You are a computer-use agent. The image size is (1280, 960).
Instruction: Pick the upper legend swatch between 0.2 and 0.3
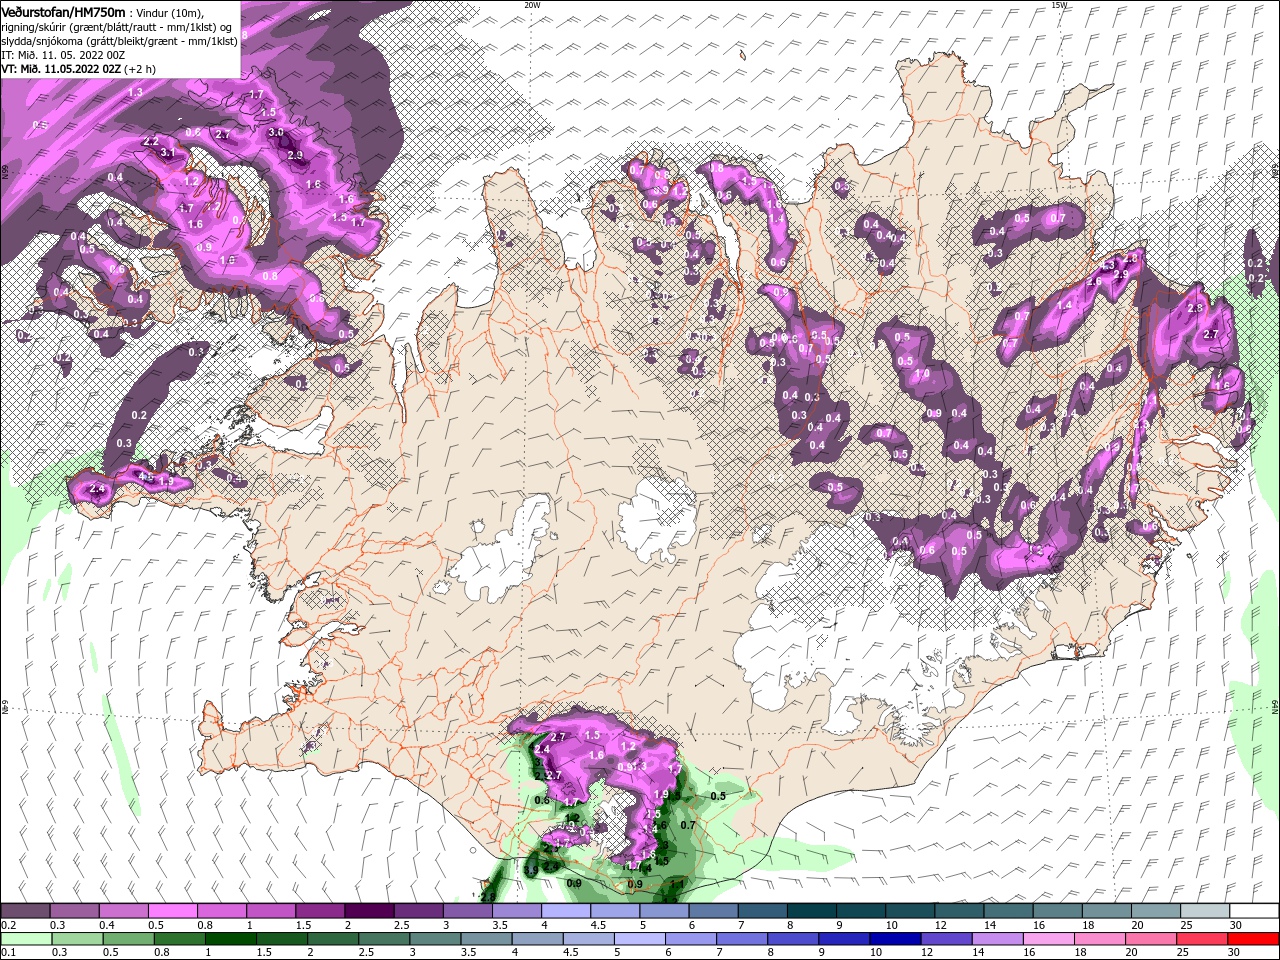coord(25,911)
